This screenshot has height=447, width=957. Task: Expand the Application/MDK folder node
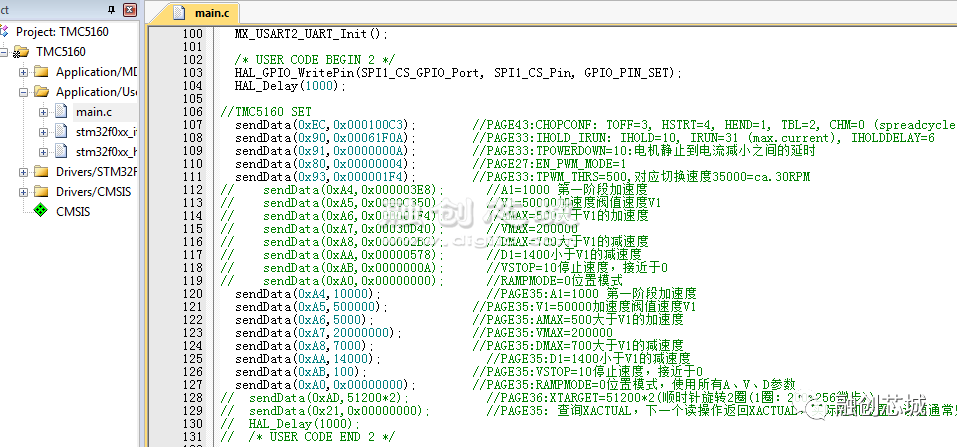tap(23, 71)
